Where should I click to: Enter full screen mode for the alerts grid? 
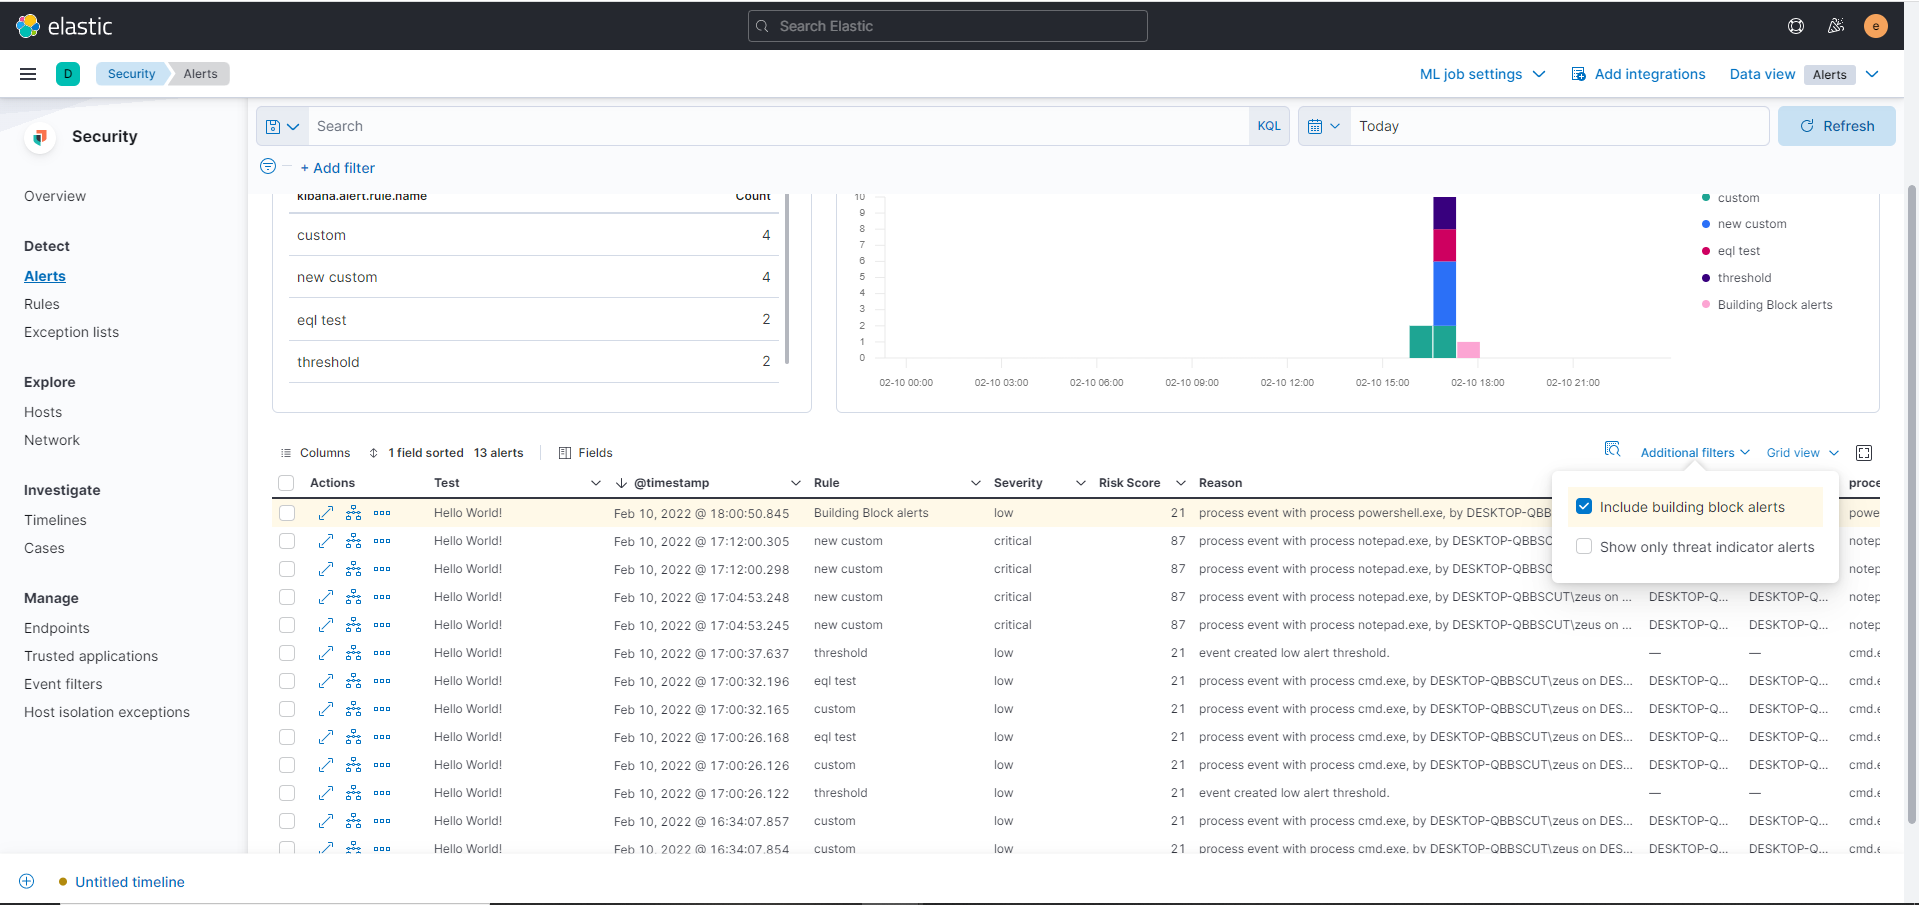coord(1863,452)
